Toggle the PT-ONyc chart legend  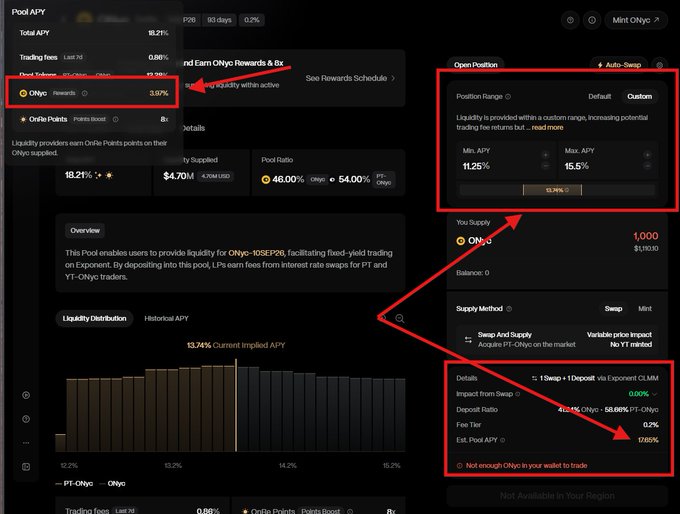pos(74,483)
